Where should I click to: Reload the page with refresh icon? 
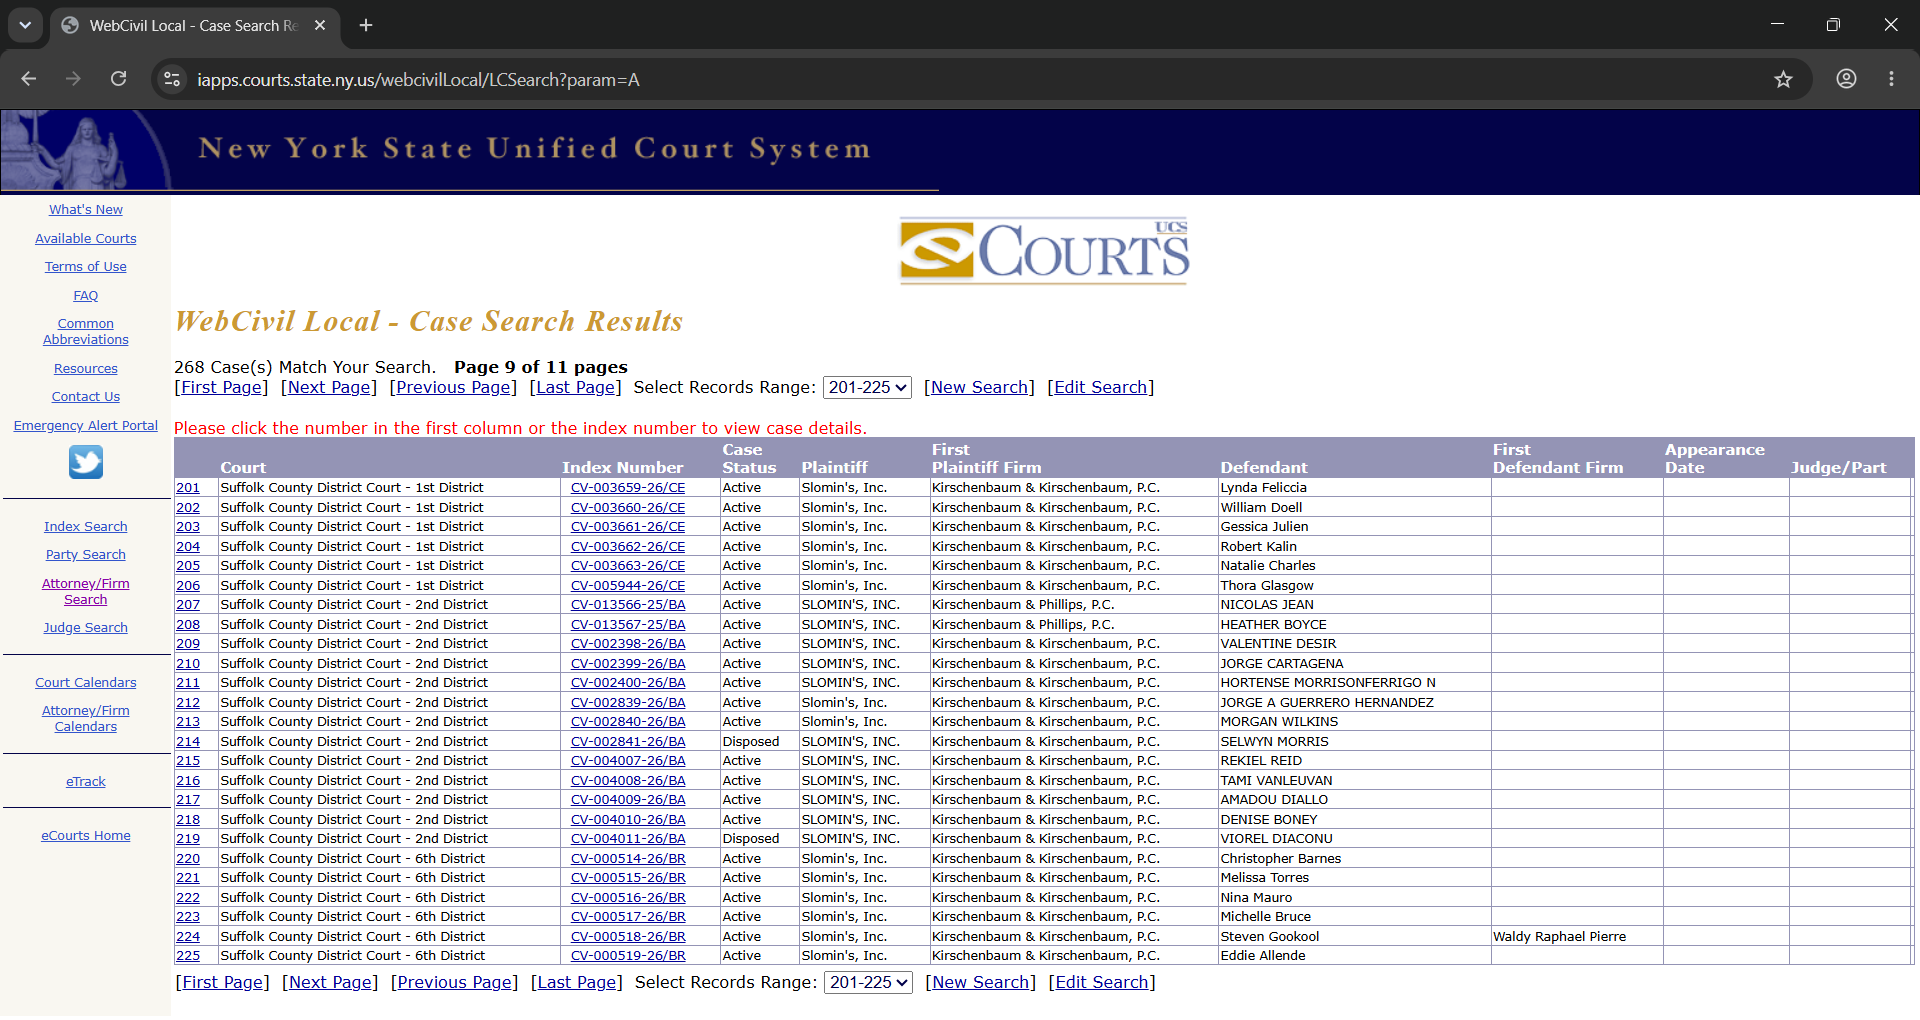point(118,79)
